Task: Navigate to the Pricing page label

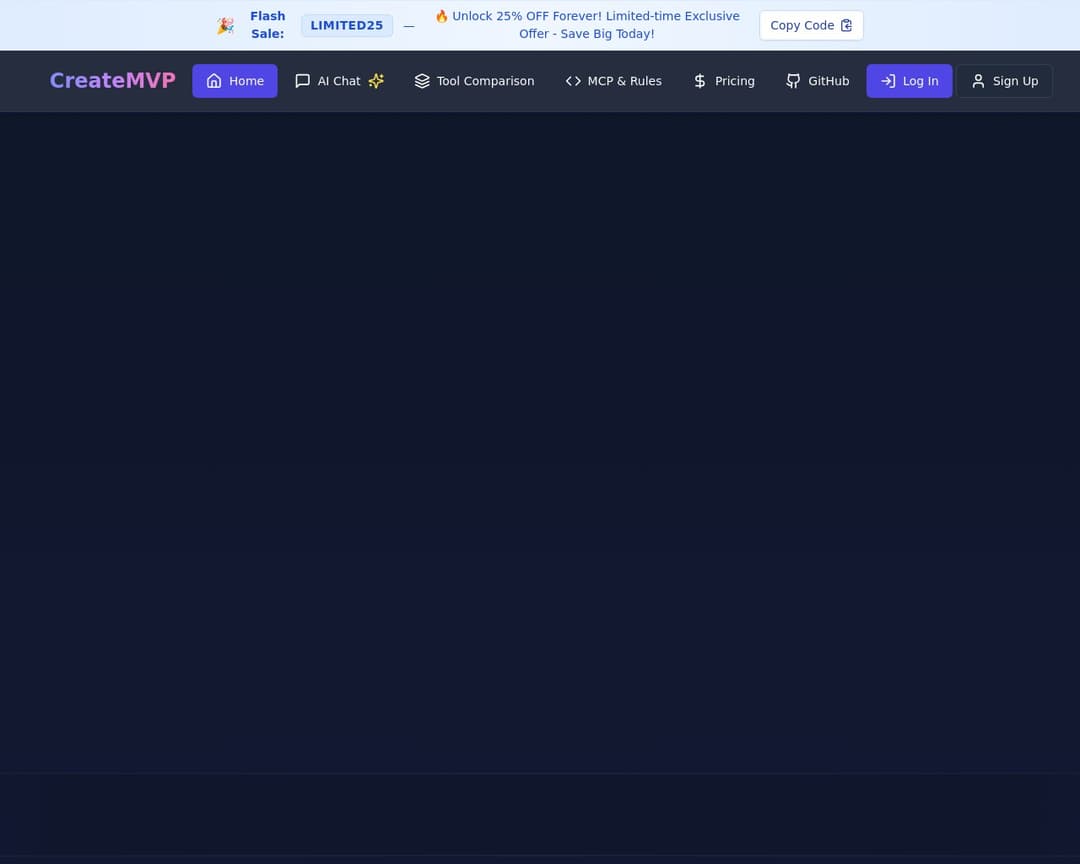Action: (x=735, y=81)
